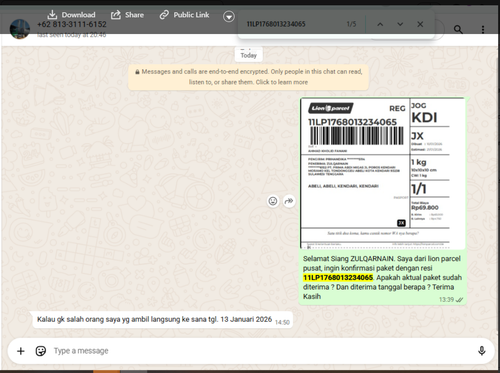This screenshot has width=500, height=373.
Task: Open the emoji and sticker picker
Action: click(x=41, y=351)
